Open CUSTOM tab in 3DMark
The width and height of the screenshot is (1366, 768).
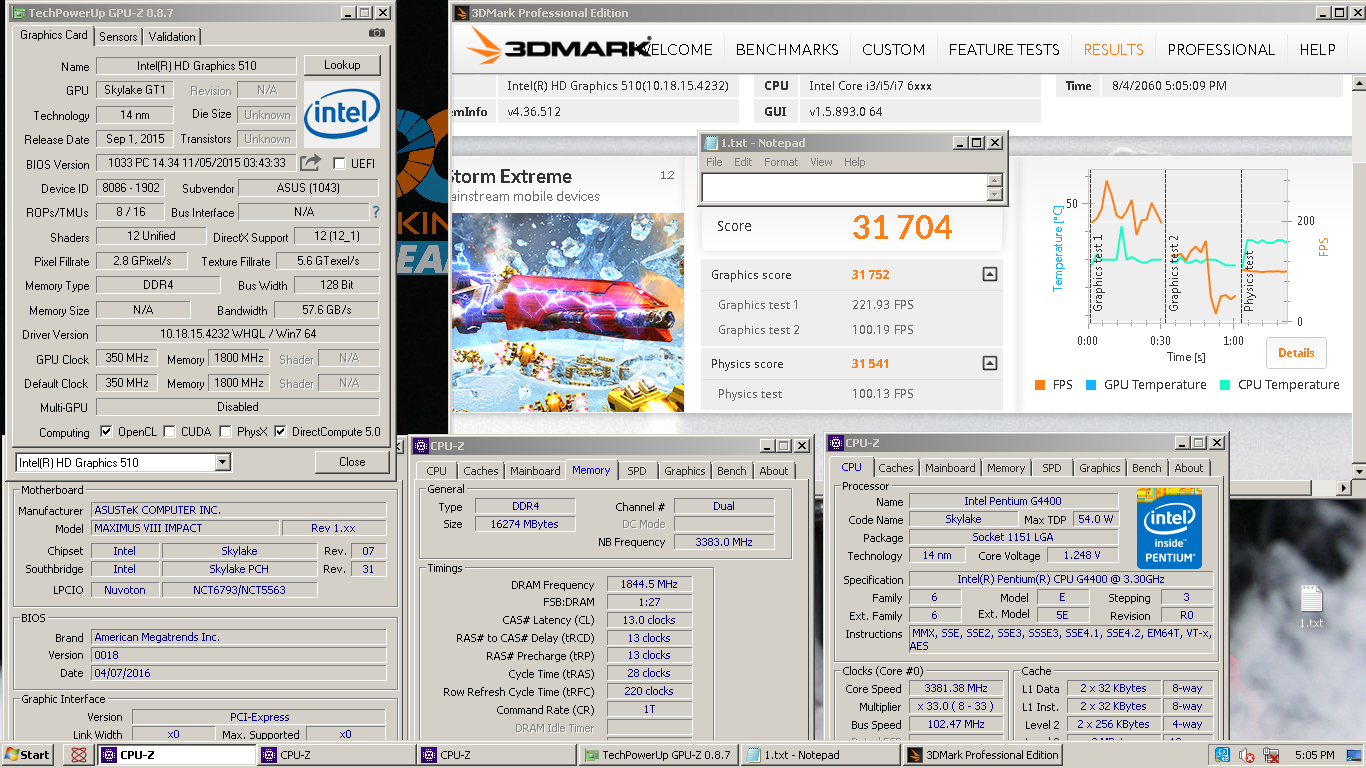point(893,50)
